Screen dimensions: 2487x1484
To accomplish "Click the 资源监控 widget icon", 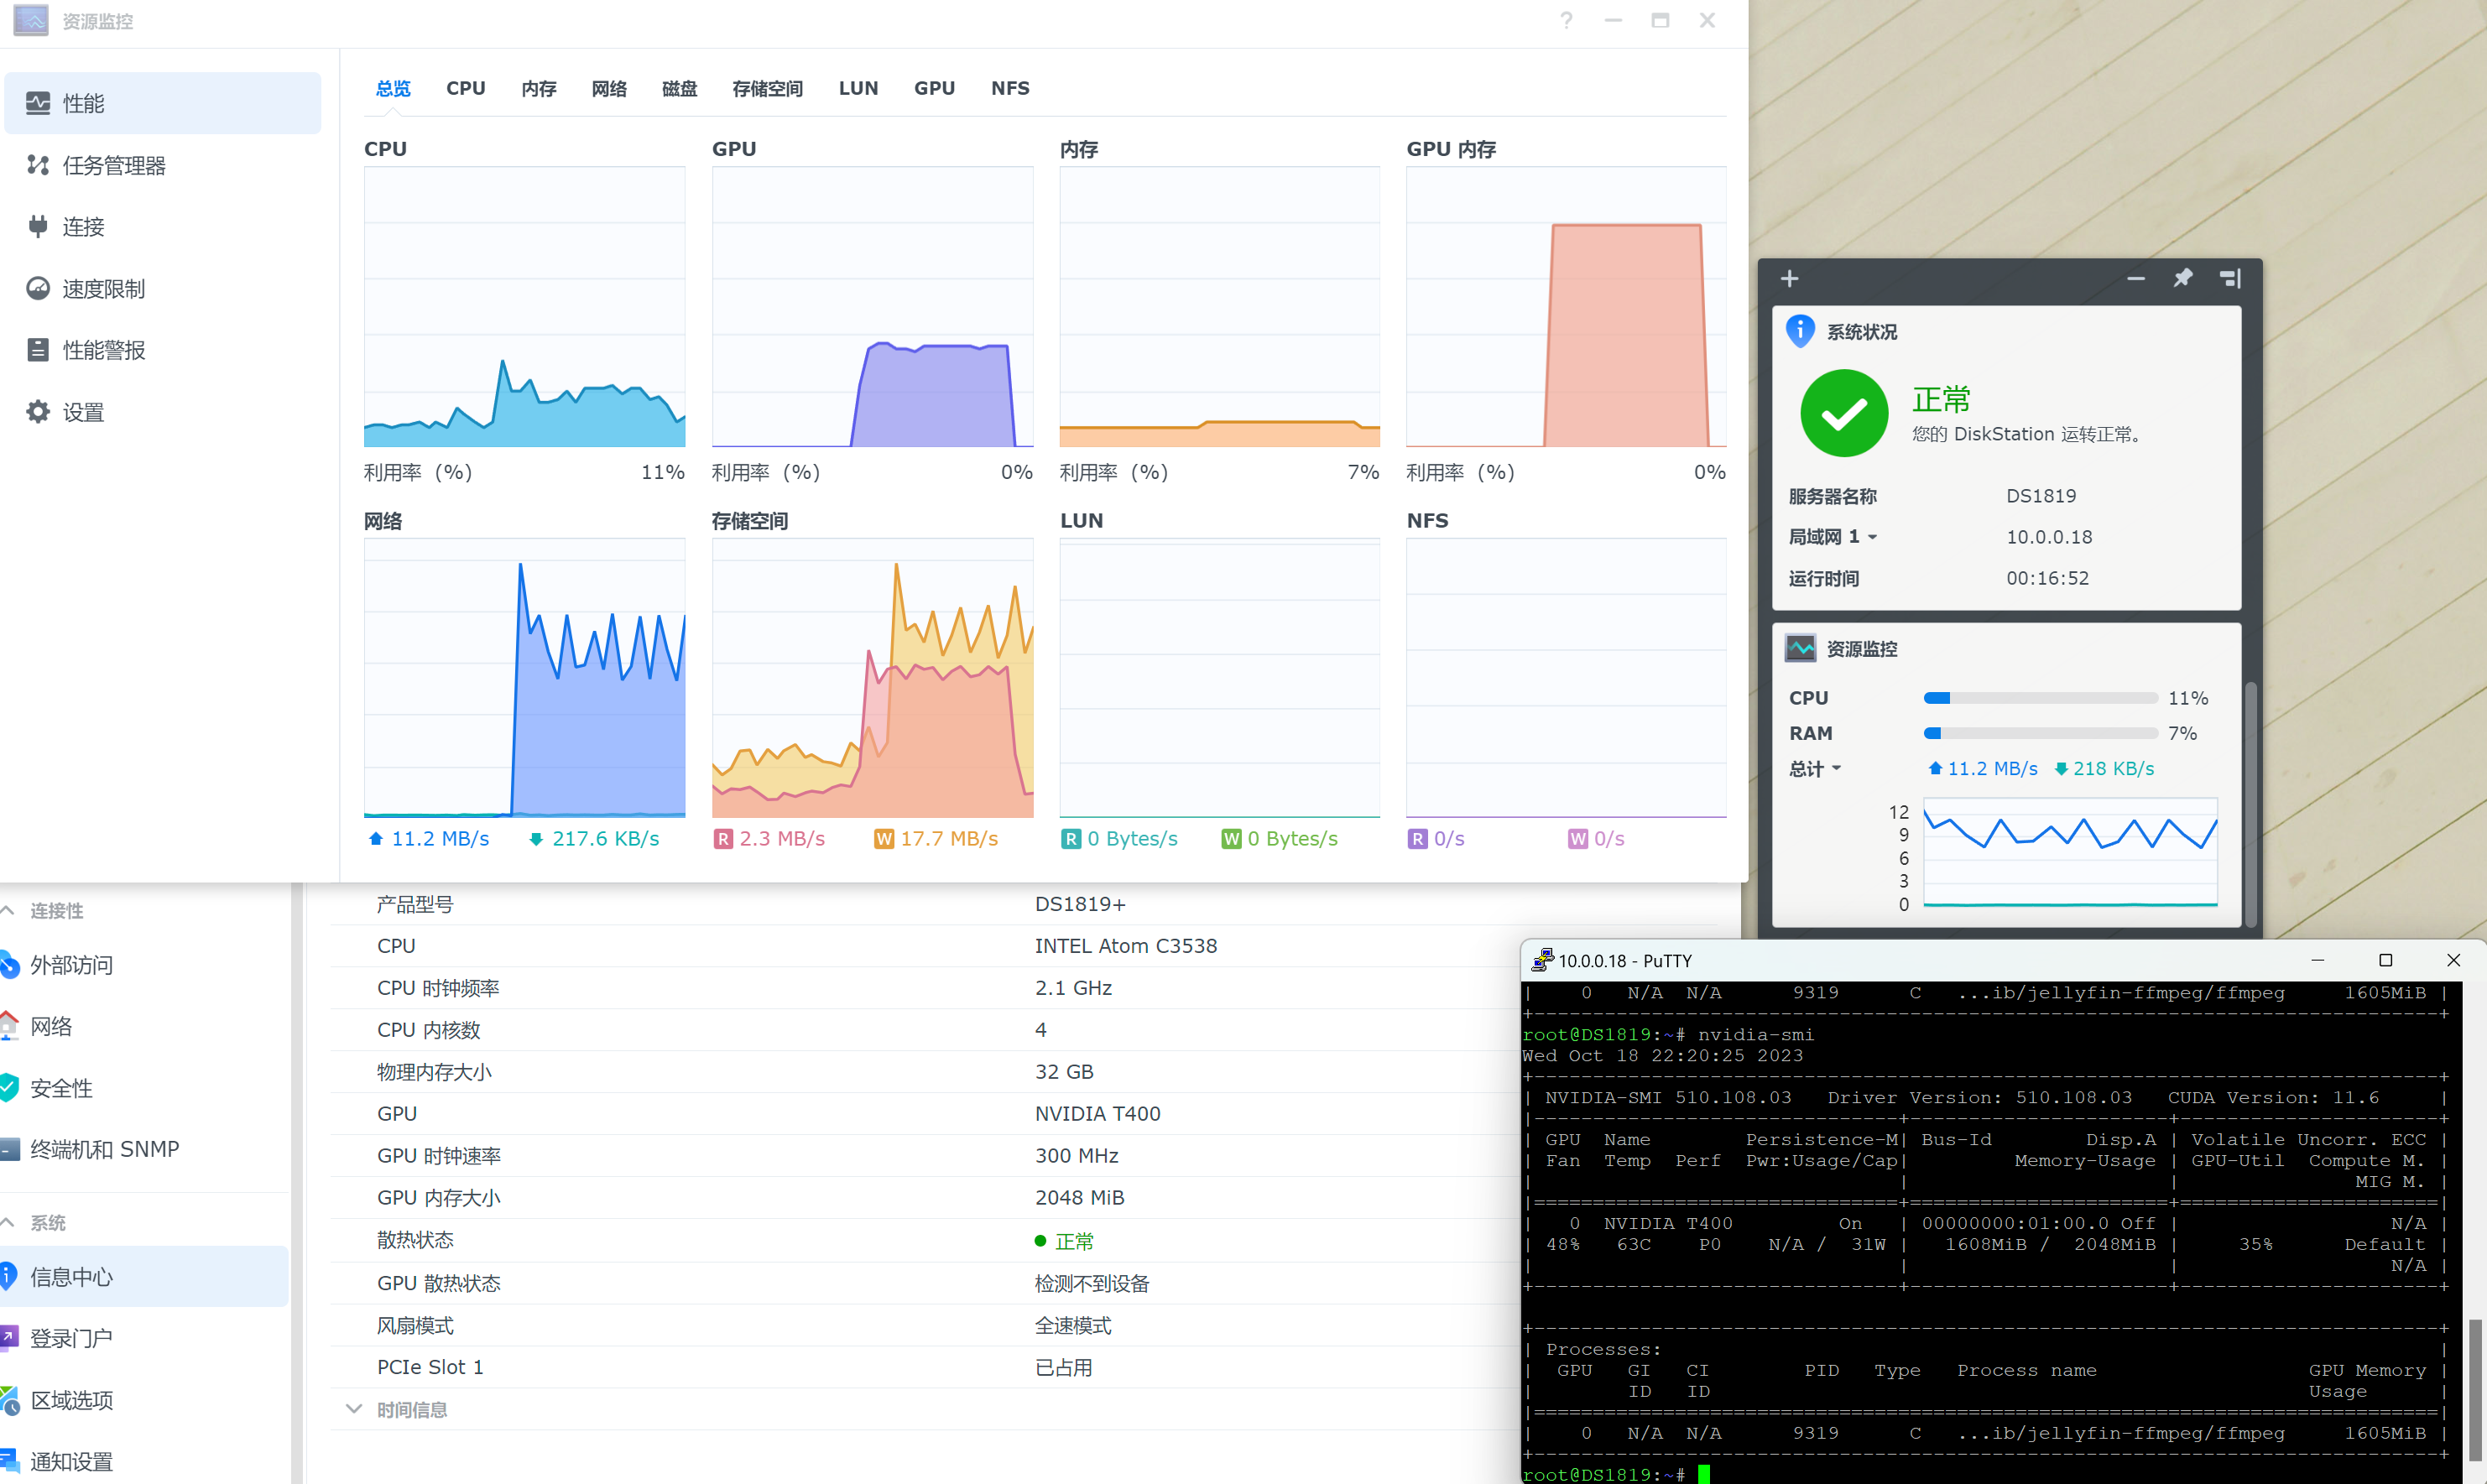I will coord(1800,648).
